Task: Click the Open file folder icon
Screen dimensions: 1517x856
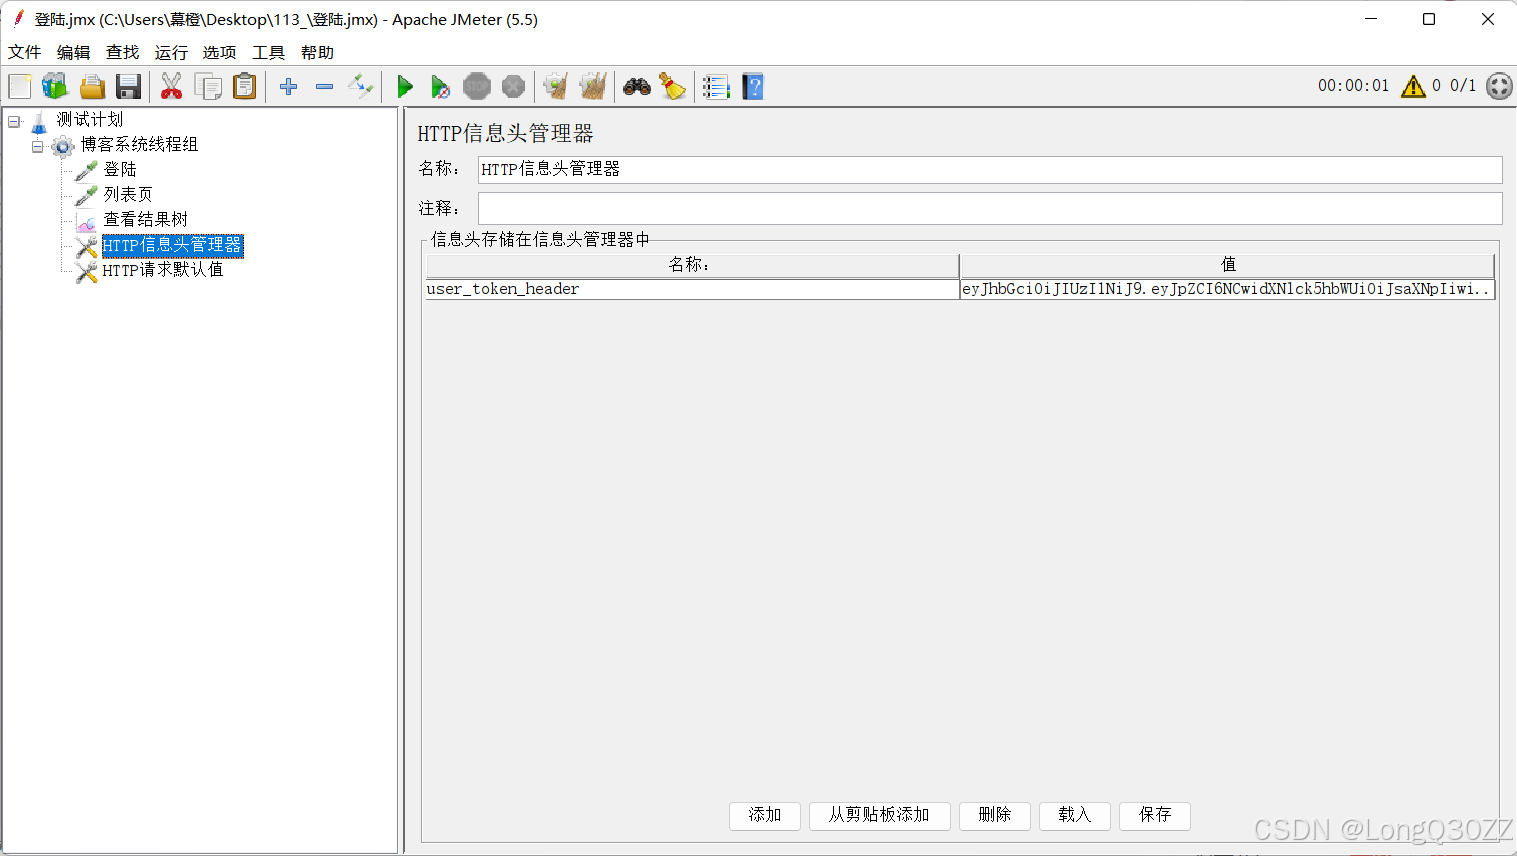Action: coord(92,87)
